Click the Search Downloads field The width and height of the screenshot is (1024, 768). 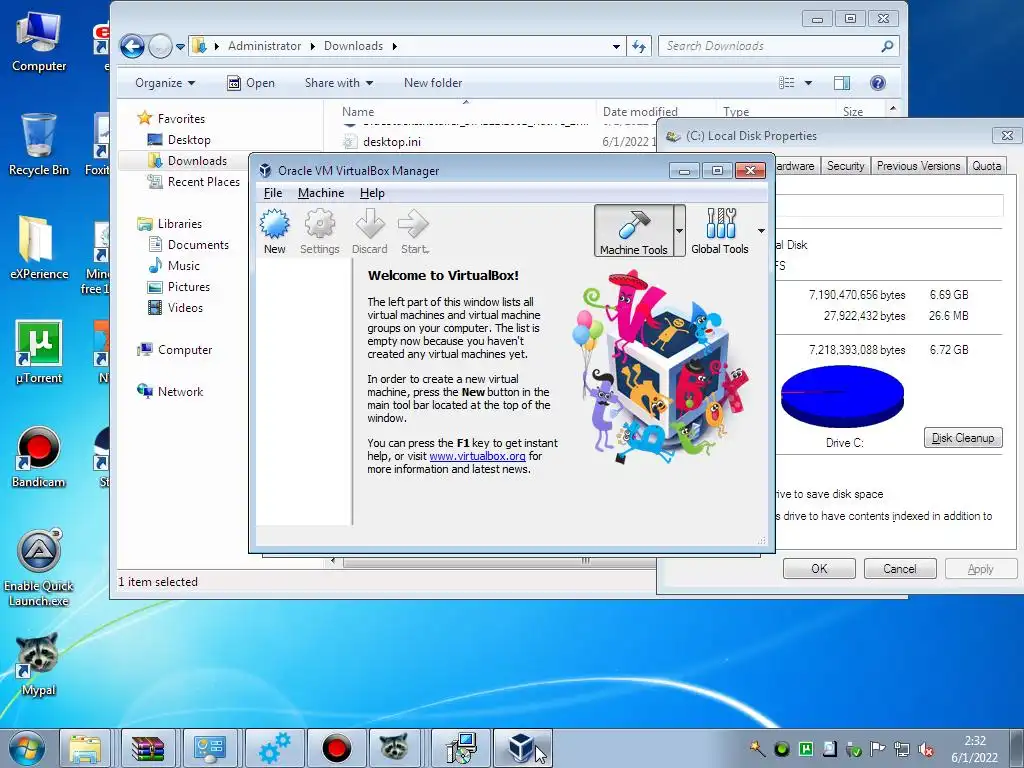click(771, 46)
